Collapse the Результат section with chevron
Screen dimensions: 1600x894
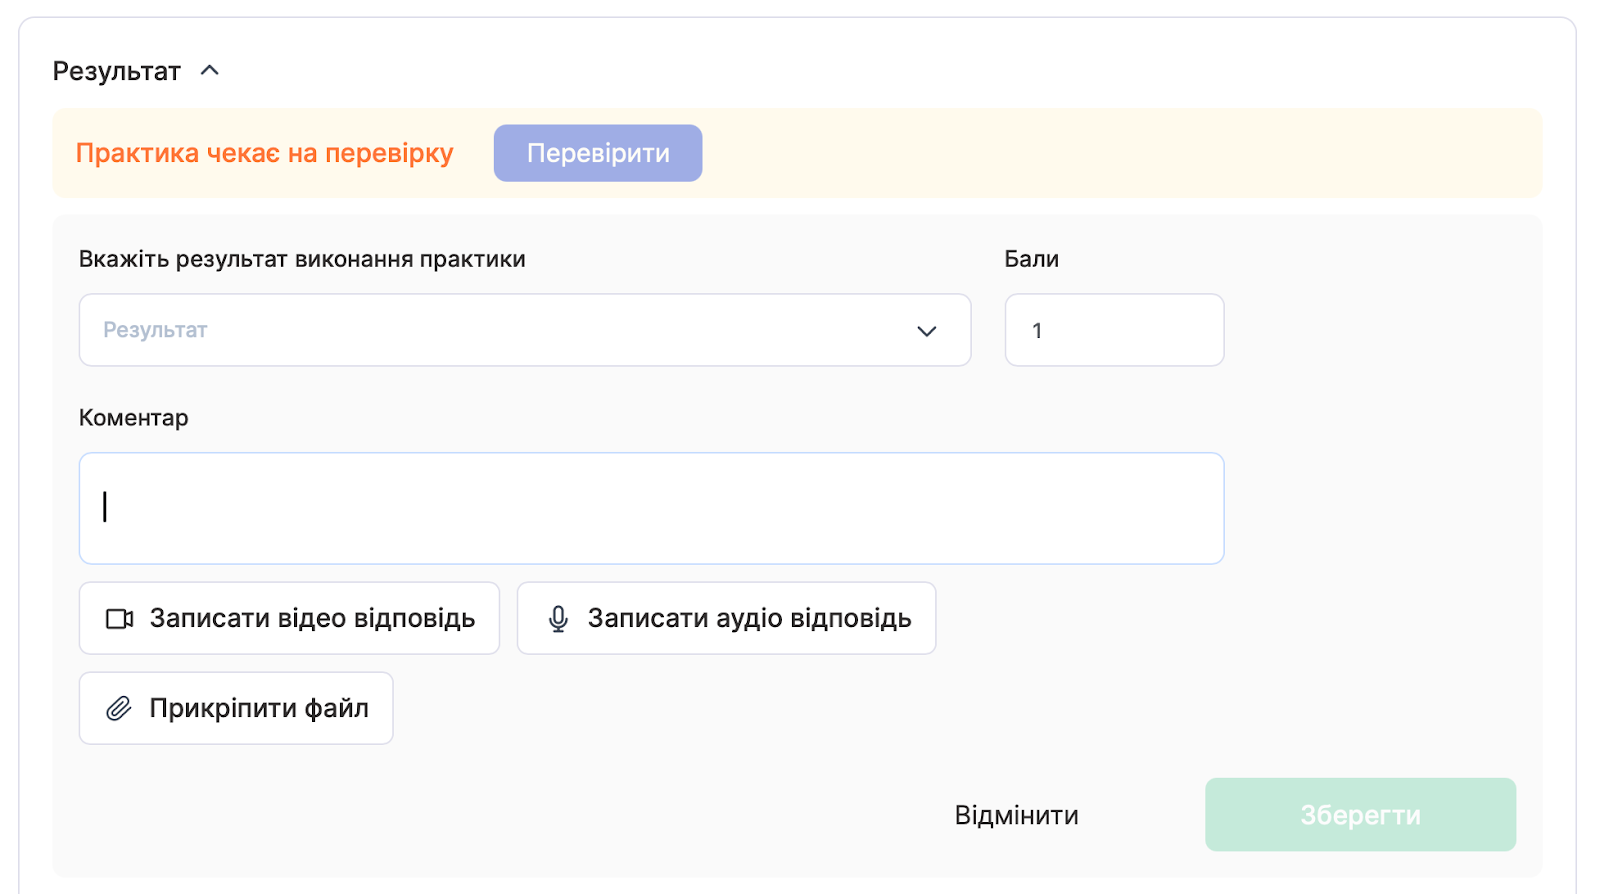click(x=210, y=71)
